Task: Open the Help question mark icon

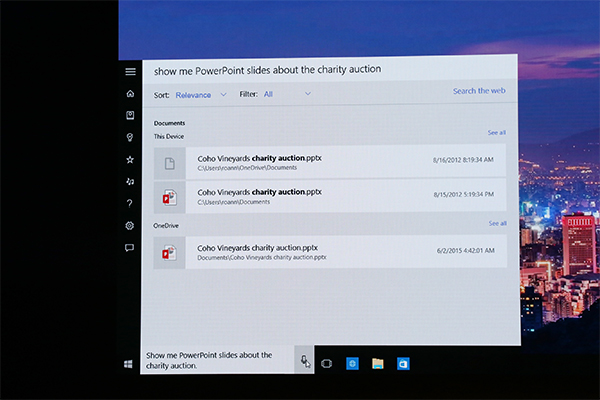Action: pos(130,203)
